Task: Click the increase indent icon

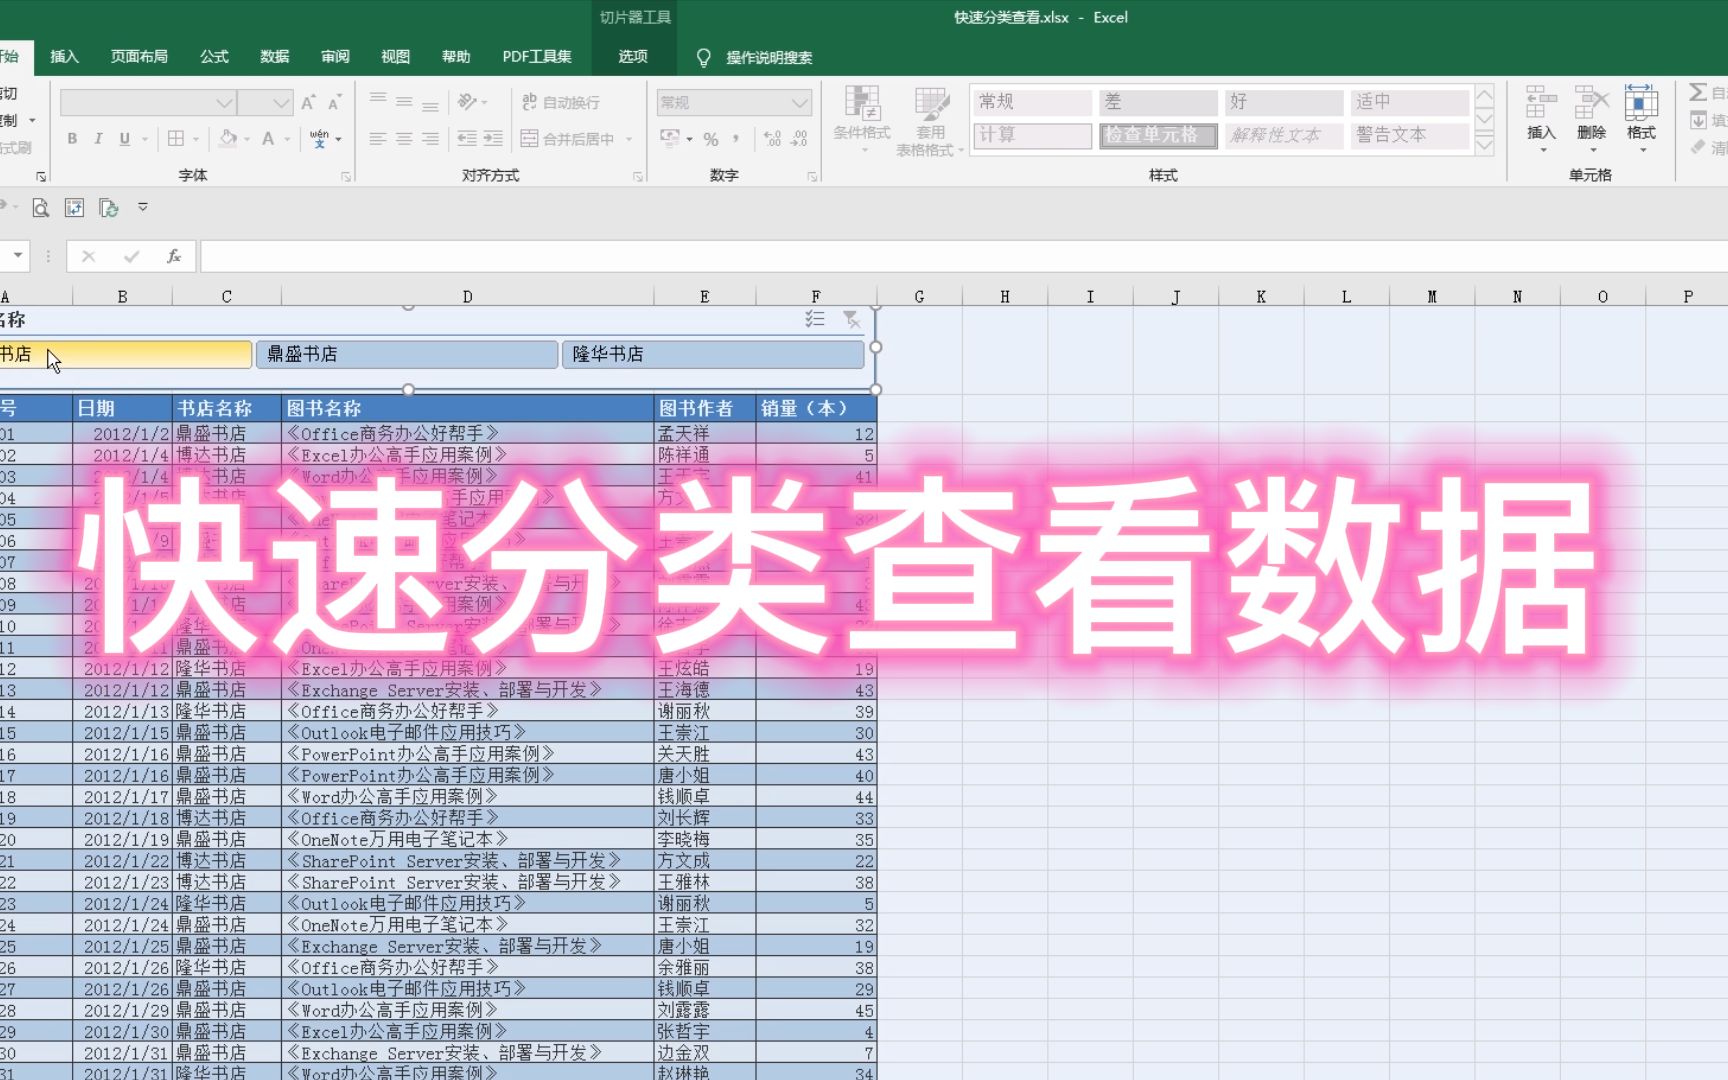Action: (x=493, y=139)
